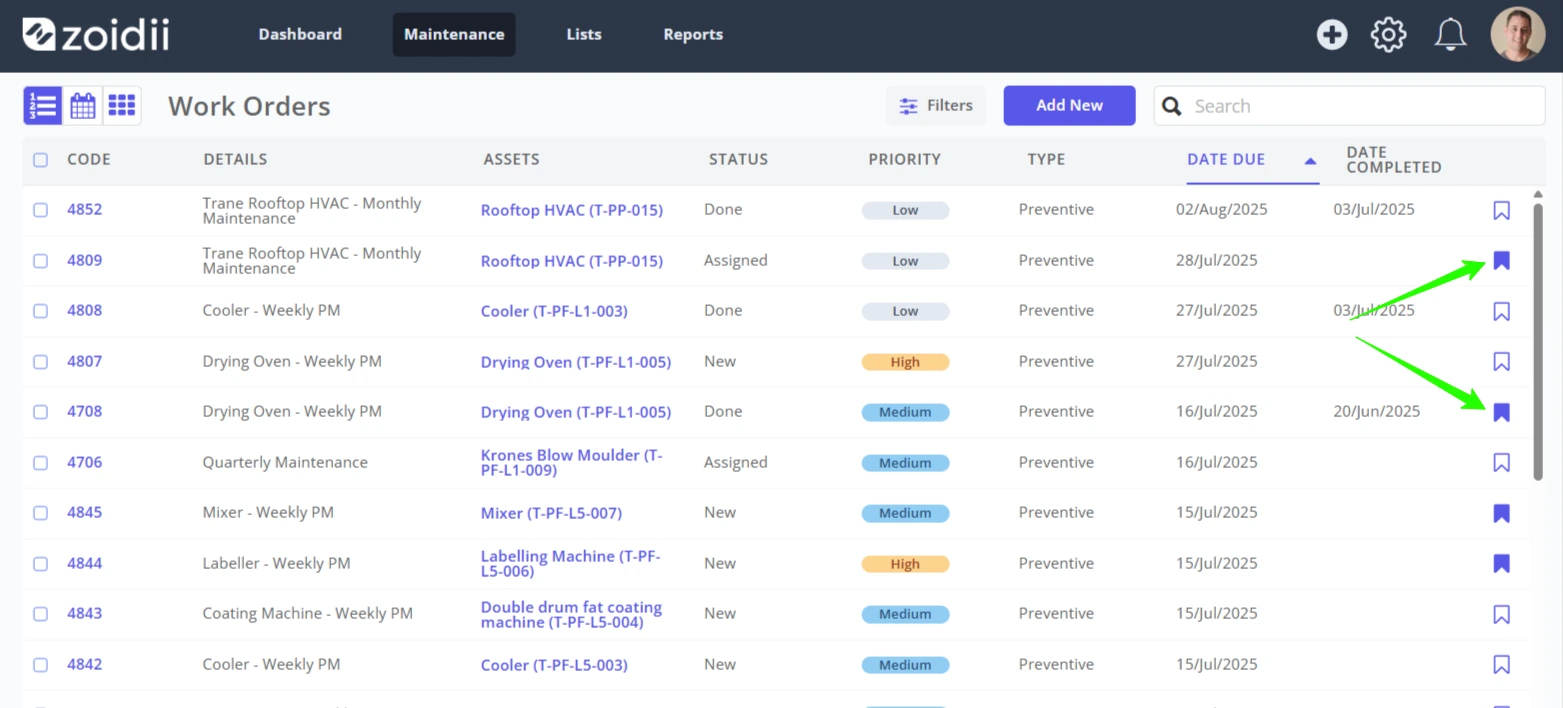Open work order code 4852
The image size is (1563, 708).
pyautogui.click(x=85, y=210)
